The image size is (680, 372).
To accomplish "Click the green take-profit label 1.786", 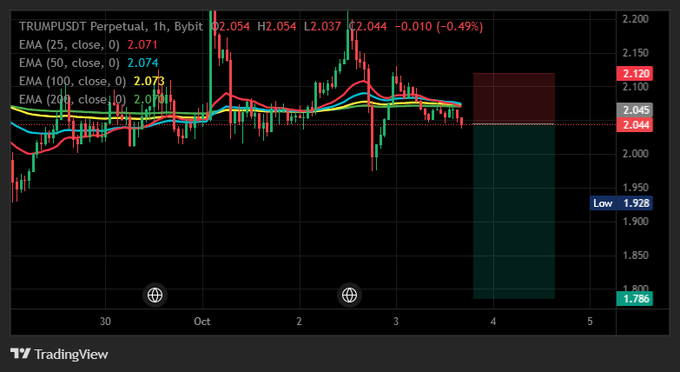I will coord(634,299).
